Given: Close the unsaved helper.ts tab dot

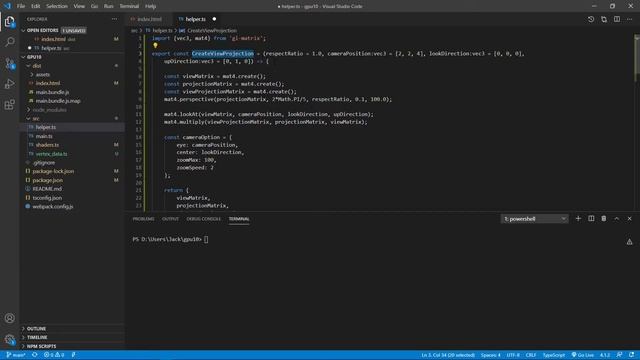Looking at the screenshot, I should pos(214,19).
